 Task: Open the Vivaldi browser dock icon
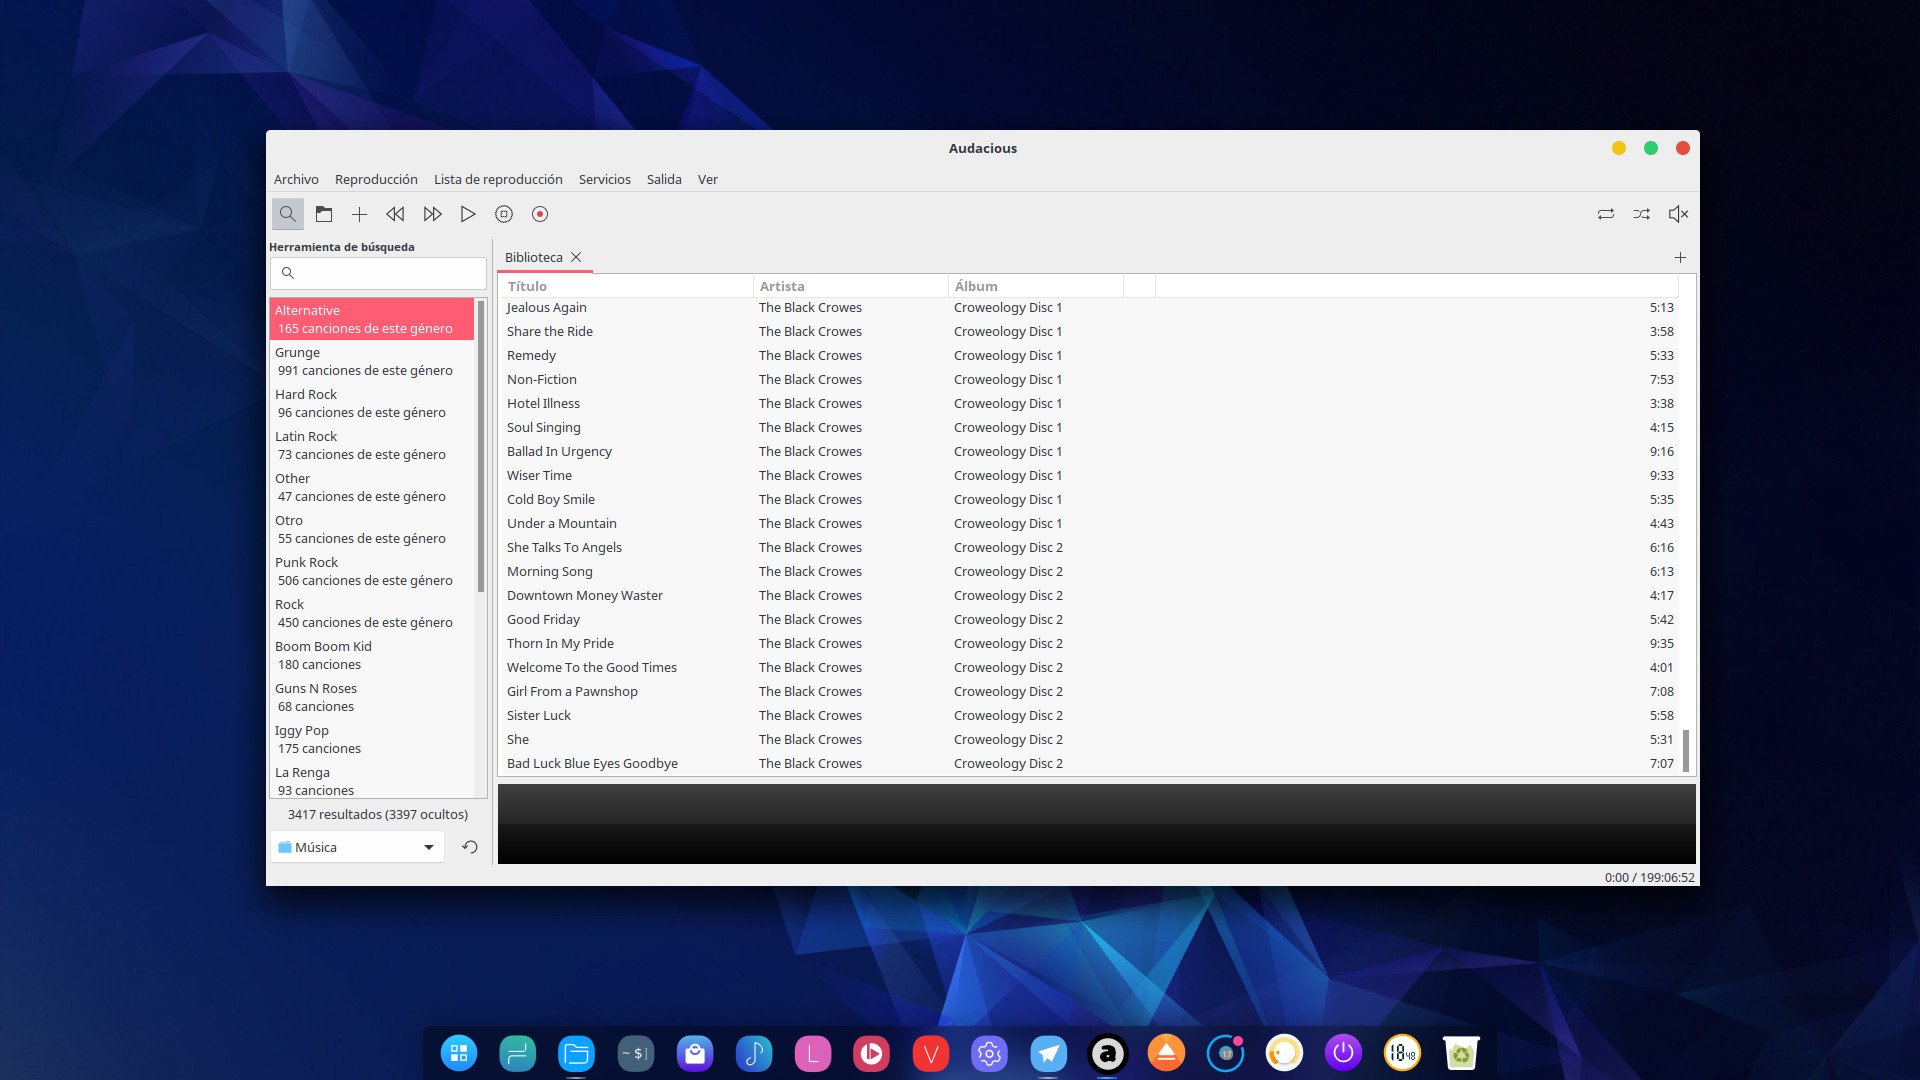click(x=930, y=1053)
